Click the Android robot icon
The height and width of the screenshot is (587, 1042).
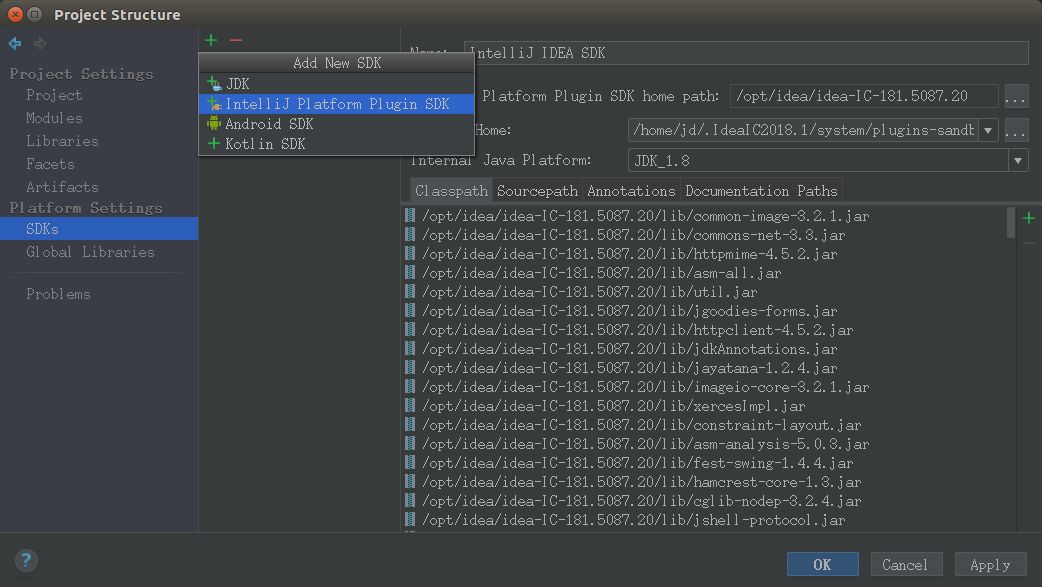pyautogui.click(x=213, y=123)
